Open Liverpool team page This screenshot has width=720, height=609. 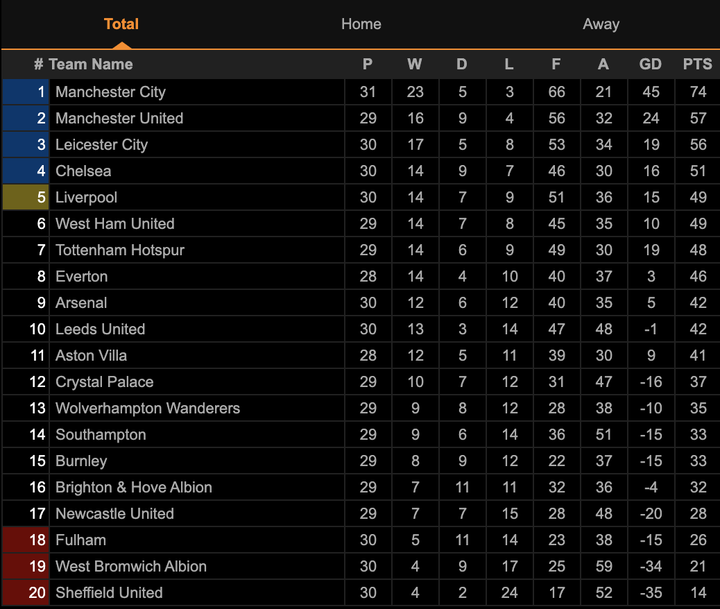86,198
